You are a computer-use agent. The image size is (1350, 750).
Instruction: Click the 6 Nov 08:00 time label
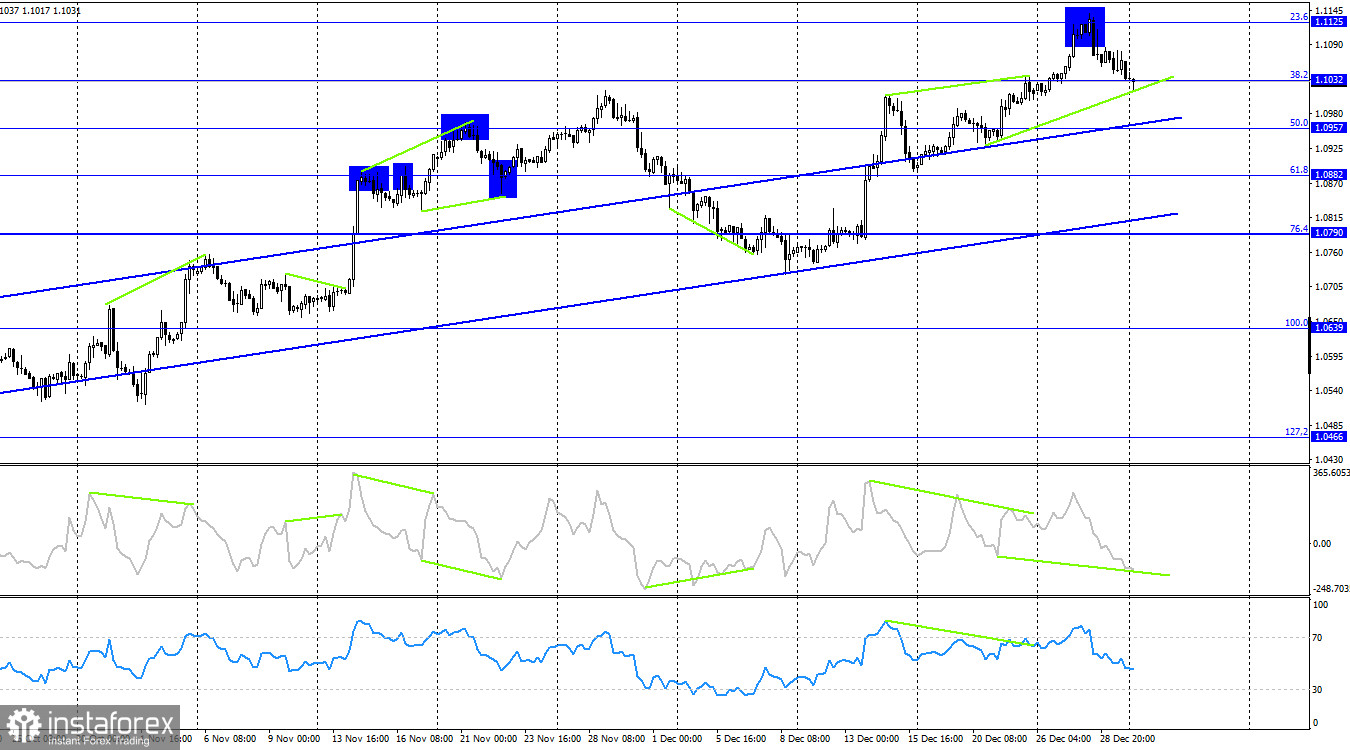coord(229,739)
